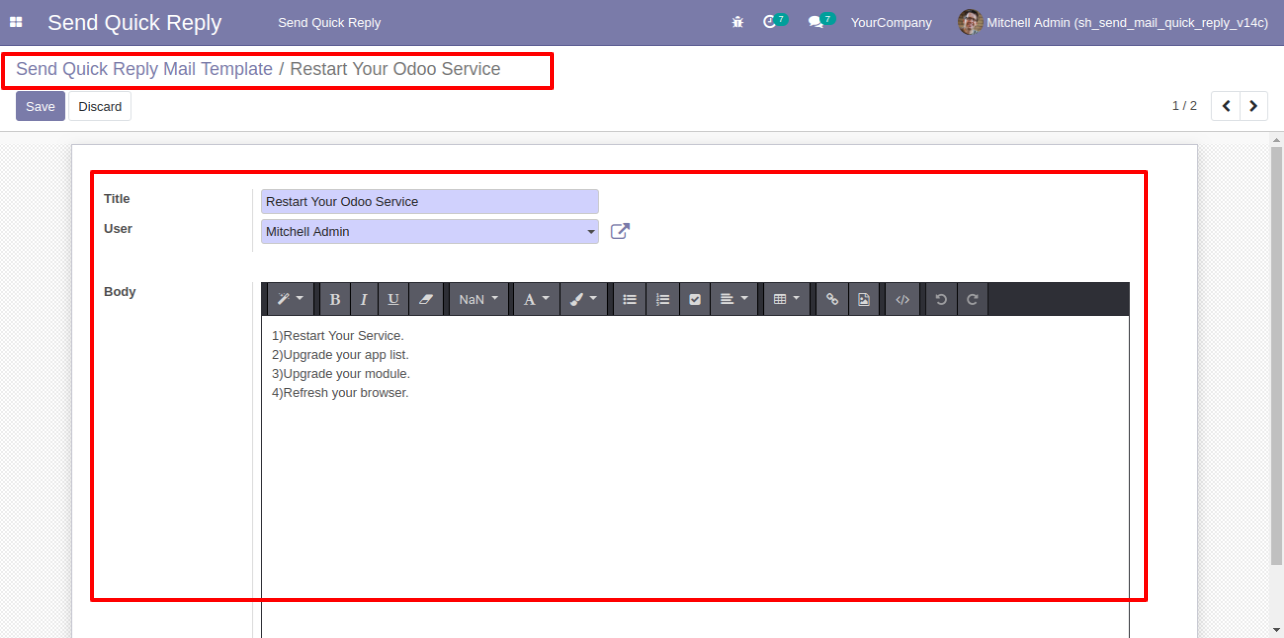
Task: Open the style magic wand dropdown
Action: [x=290, y=299]
